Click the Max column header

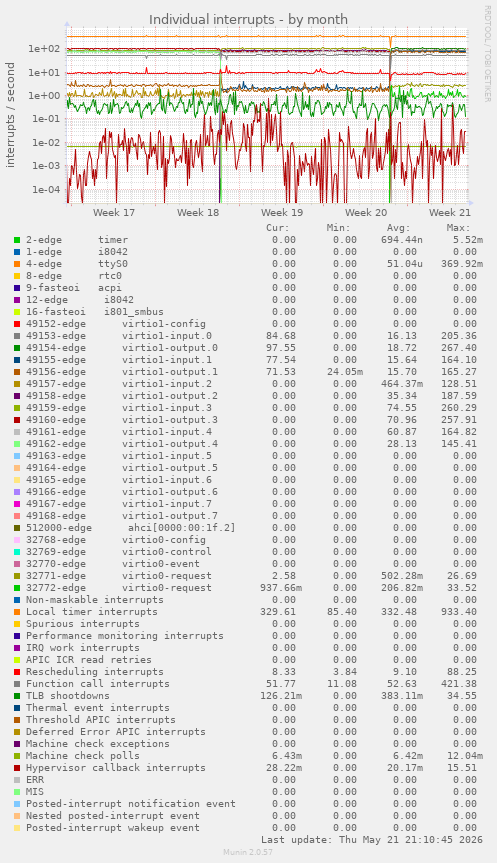[x=458, y=228]
